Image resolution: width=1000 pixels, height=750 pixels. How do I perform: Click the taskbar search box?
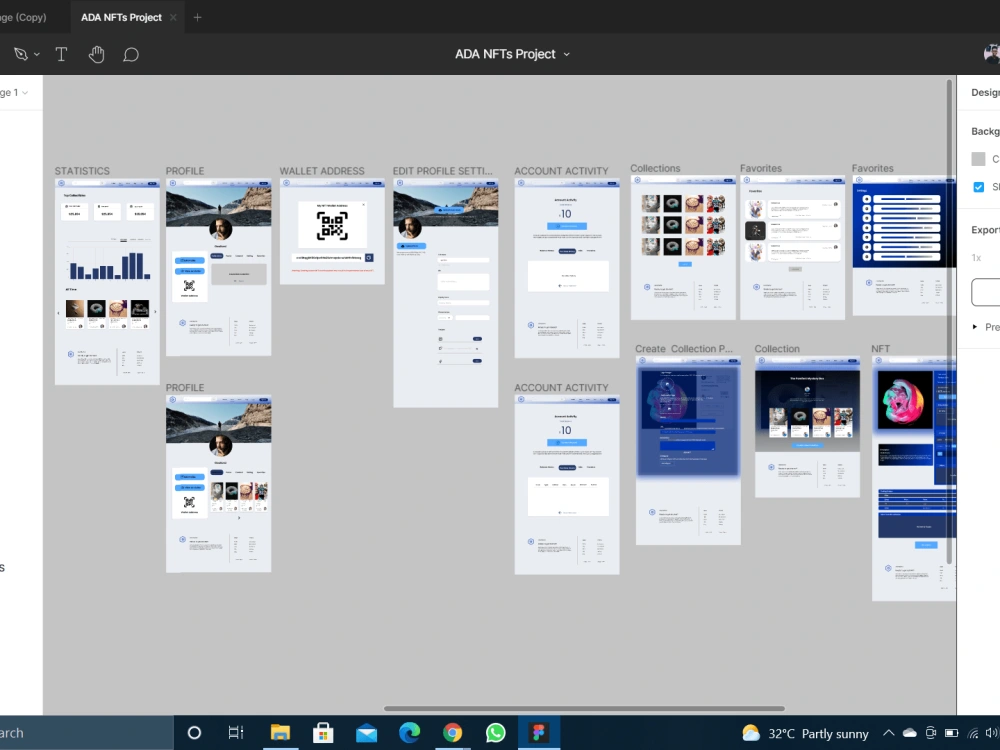(86, 733)
